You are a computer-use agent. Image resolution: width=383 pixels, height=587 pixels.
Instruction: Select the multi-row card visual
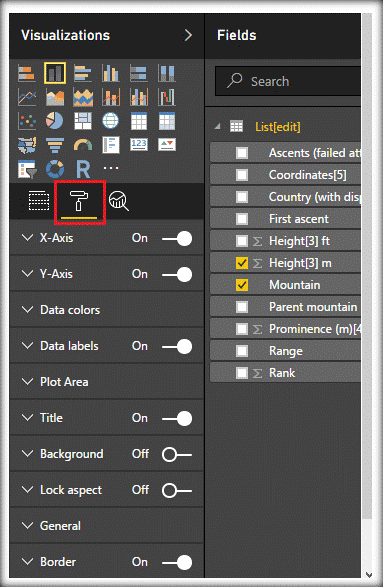111,145
